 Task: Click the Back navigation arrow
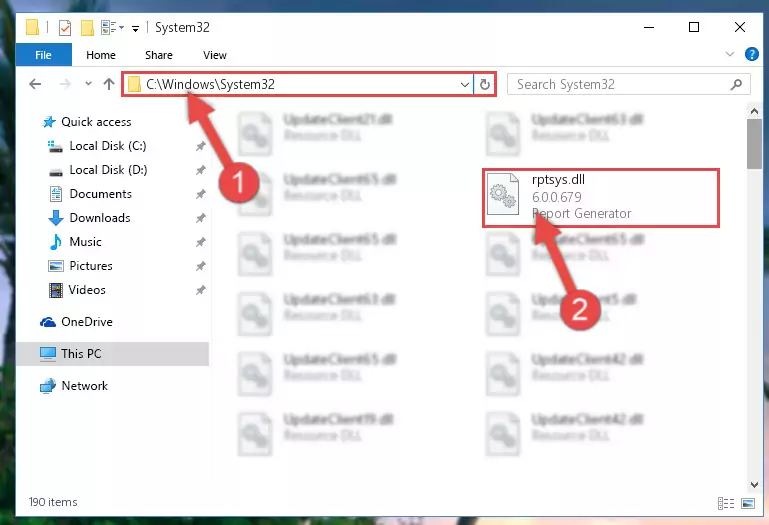click(x=35, y=84)
